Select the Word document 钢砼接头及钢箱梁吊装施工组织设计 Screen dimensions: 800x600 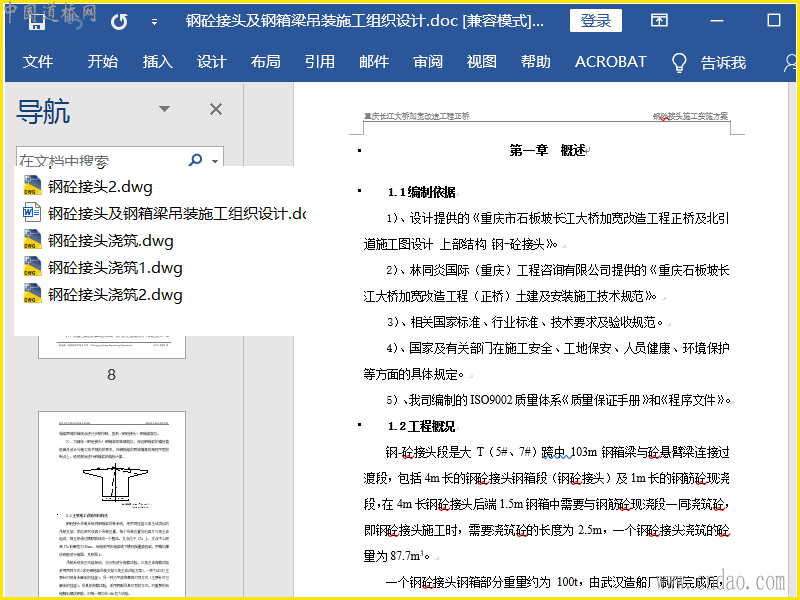(177, 213)
